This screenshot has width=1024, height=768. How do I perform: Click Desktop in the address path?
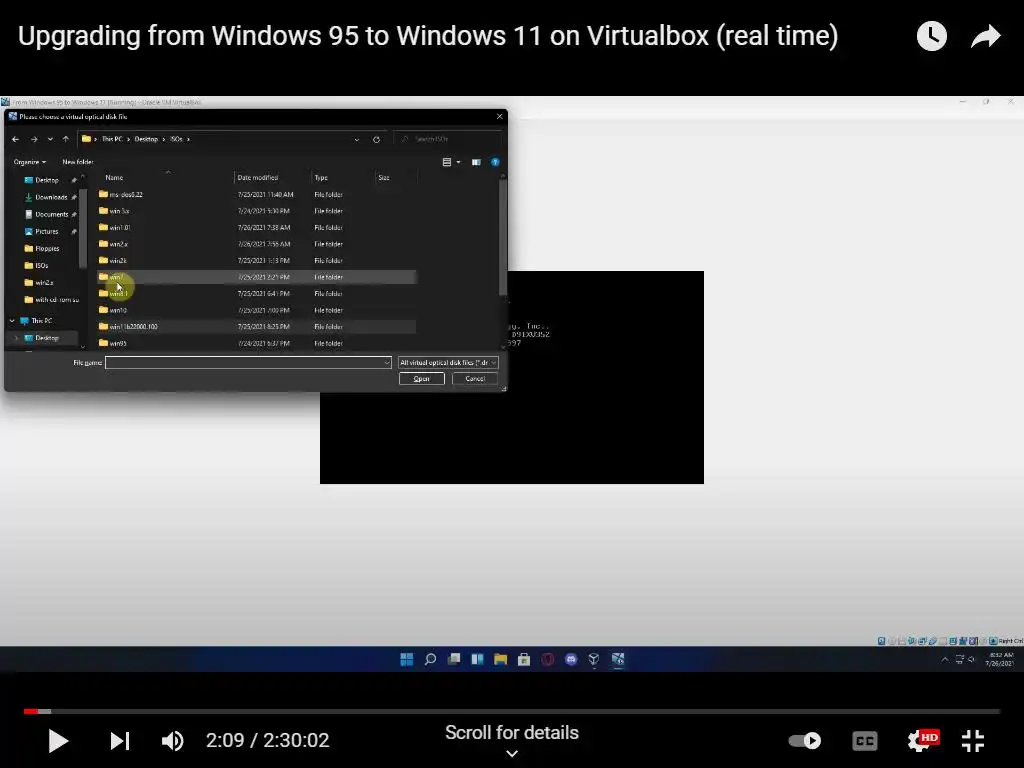pyautogui.click(x=146, y=139)
